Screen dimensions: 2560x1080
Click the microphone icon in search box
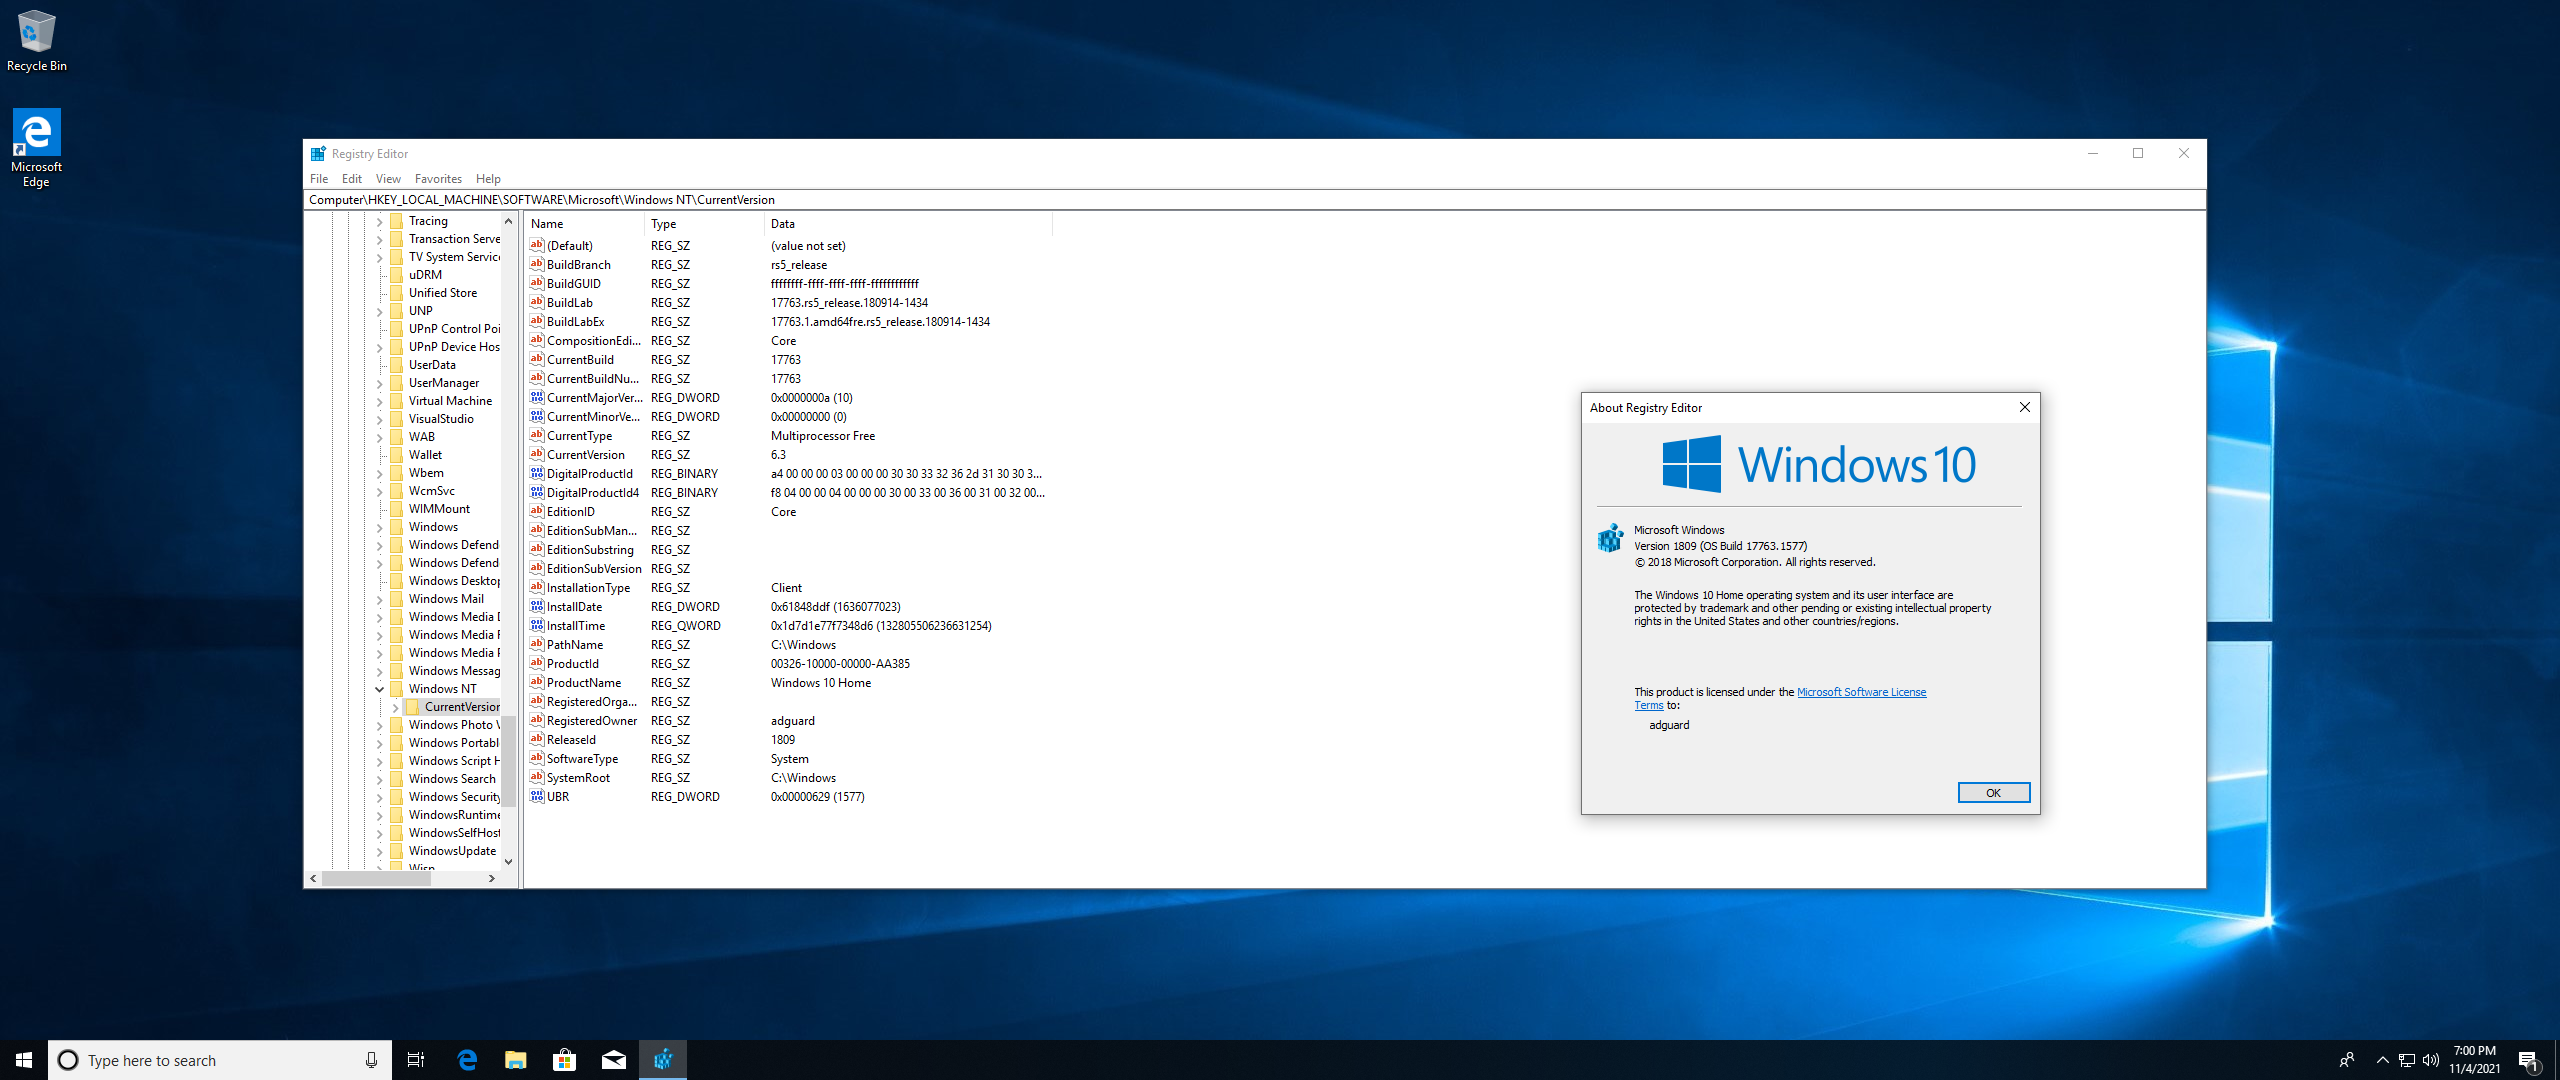[x=371, y=1060]
